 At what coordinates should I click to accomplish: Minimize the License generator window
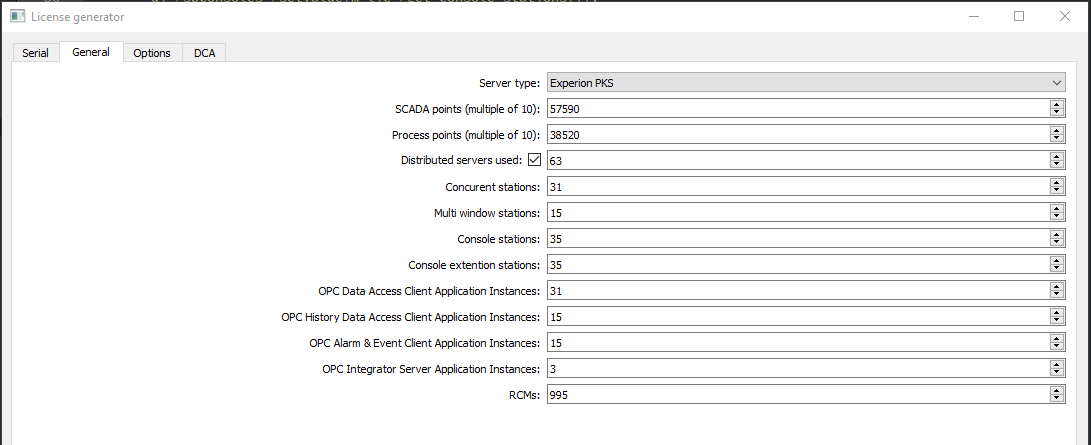tap(974, 16)
